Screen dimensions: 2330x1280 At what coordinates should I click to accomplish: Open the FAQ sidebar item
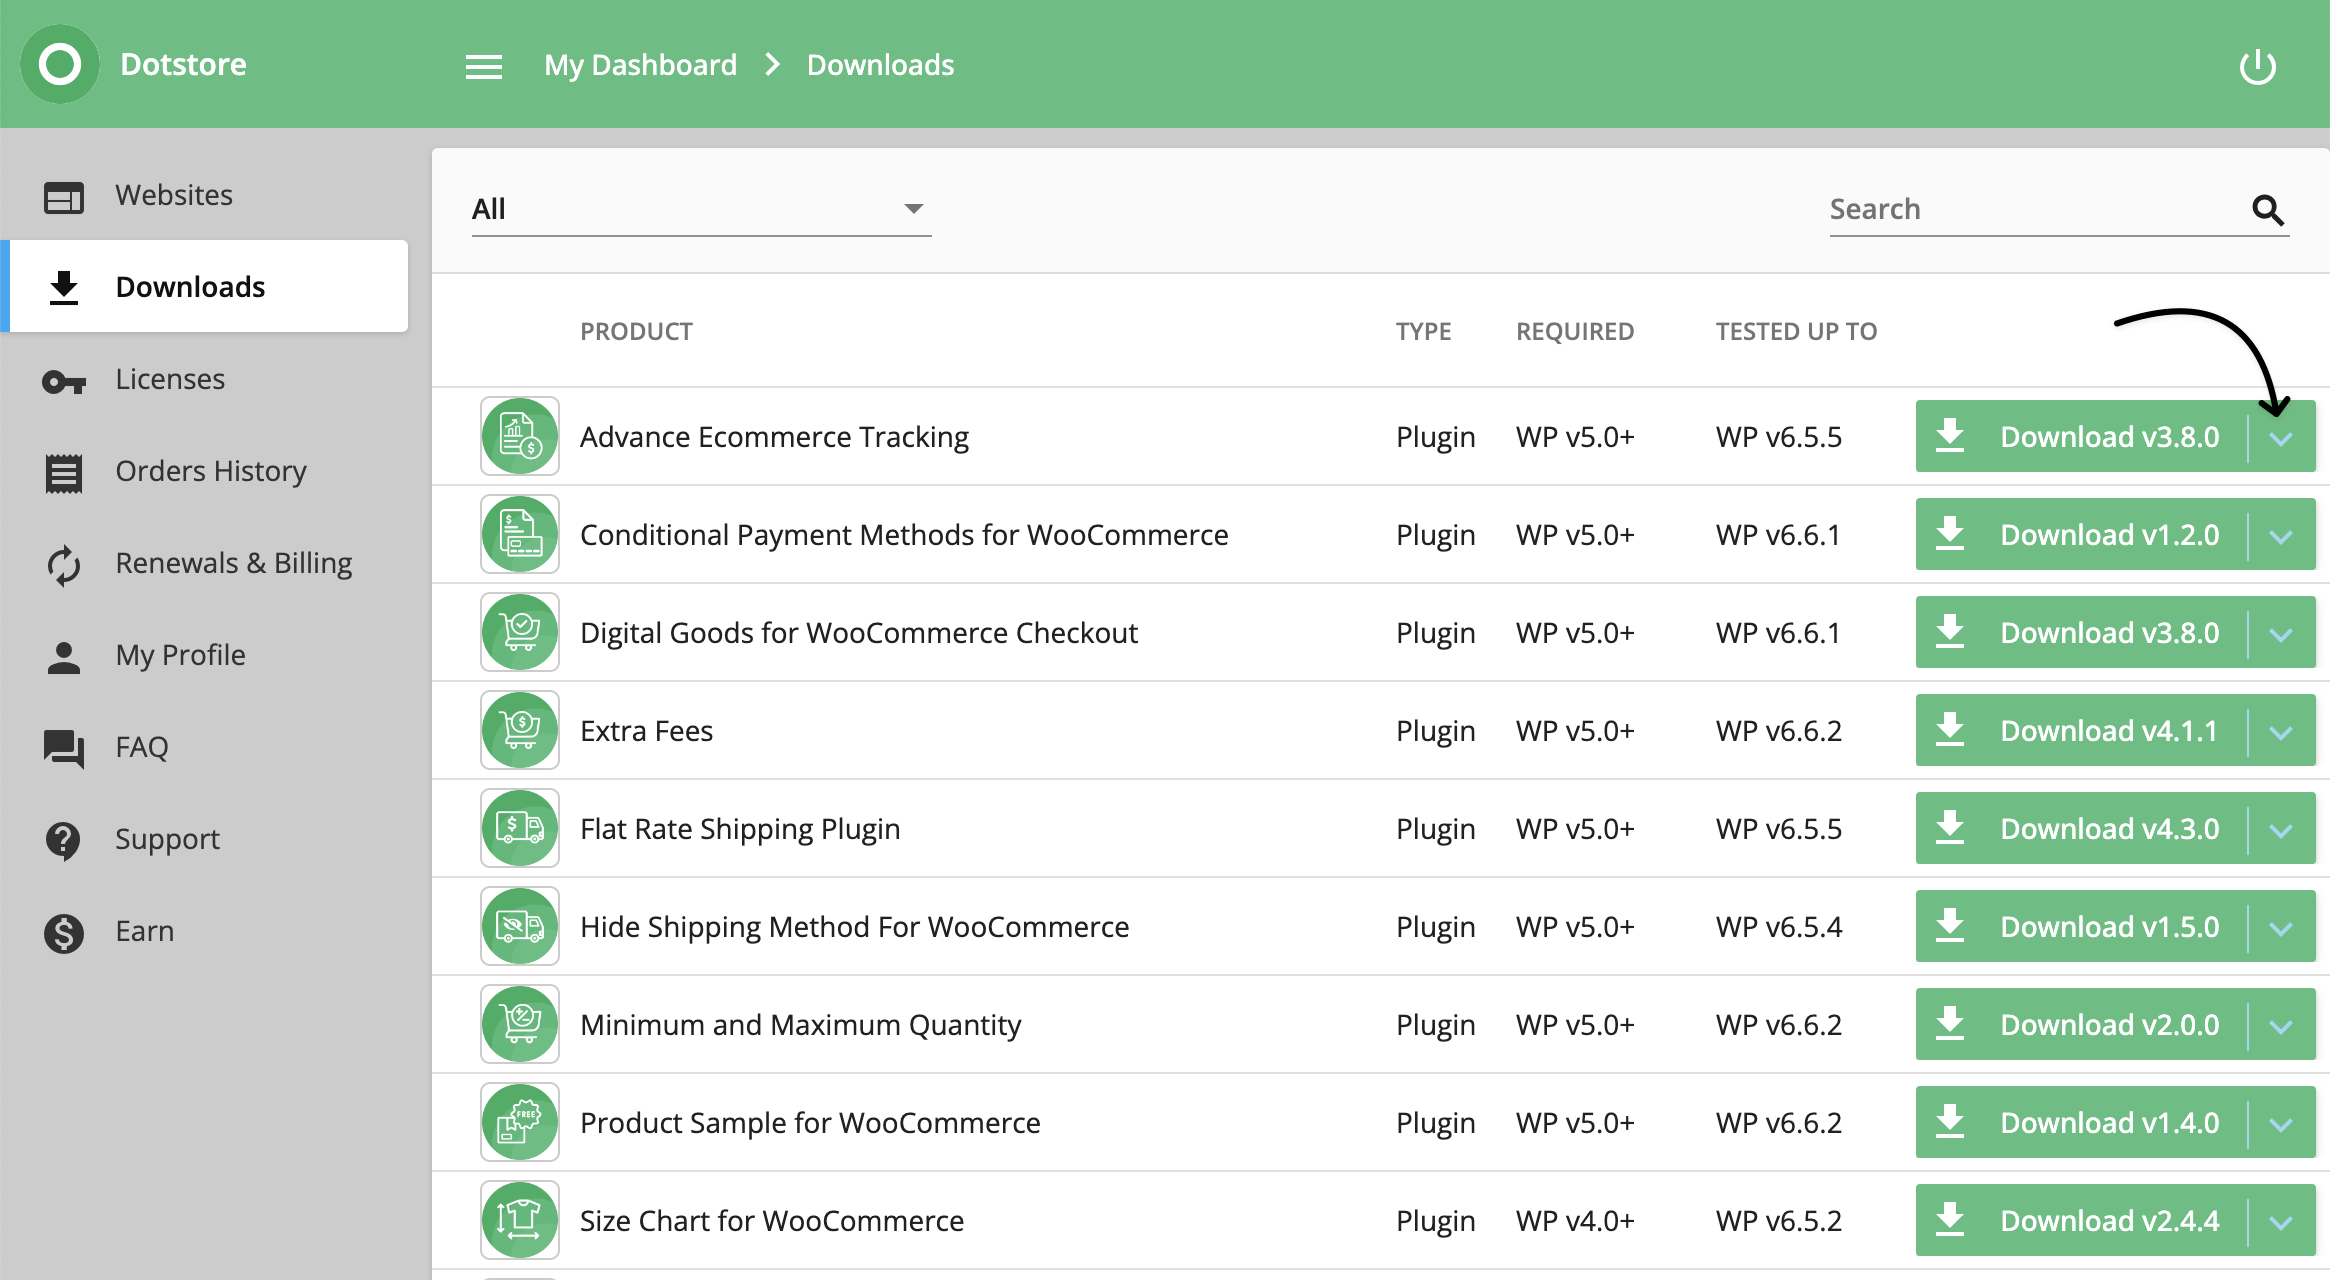[x=204, y=747]
